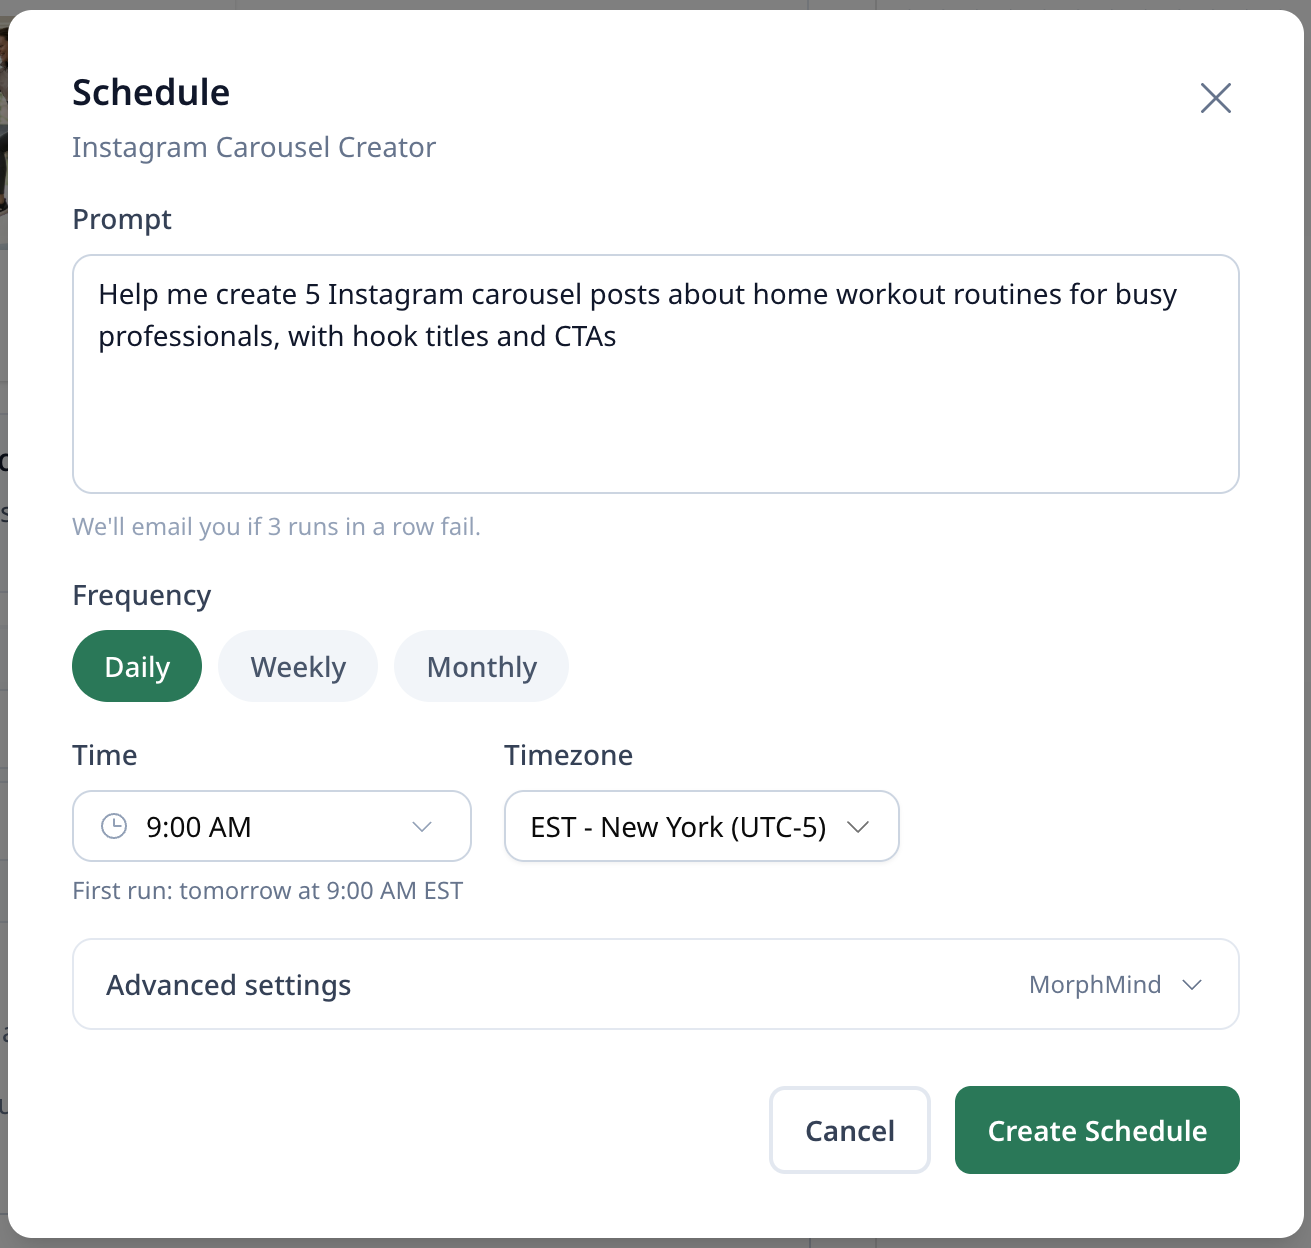The width and height of the screenshot is (1311, 1248).
Task: Open the 9:00 AM time dropdown
Action: pyautogui.click(x=272, y=826)
